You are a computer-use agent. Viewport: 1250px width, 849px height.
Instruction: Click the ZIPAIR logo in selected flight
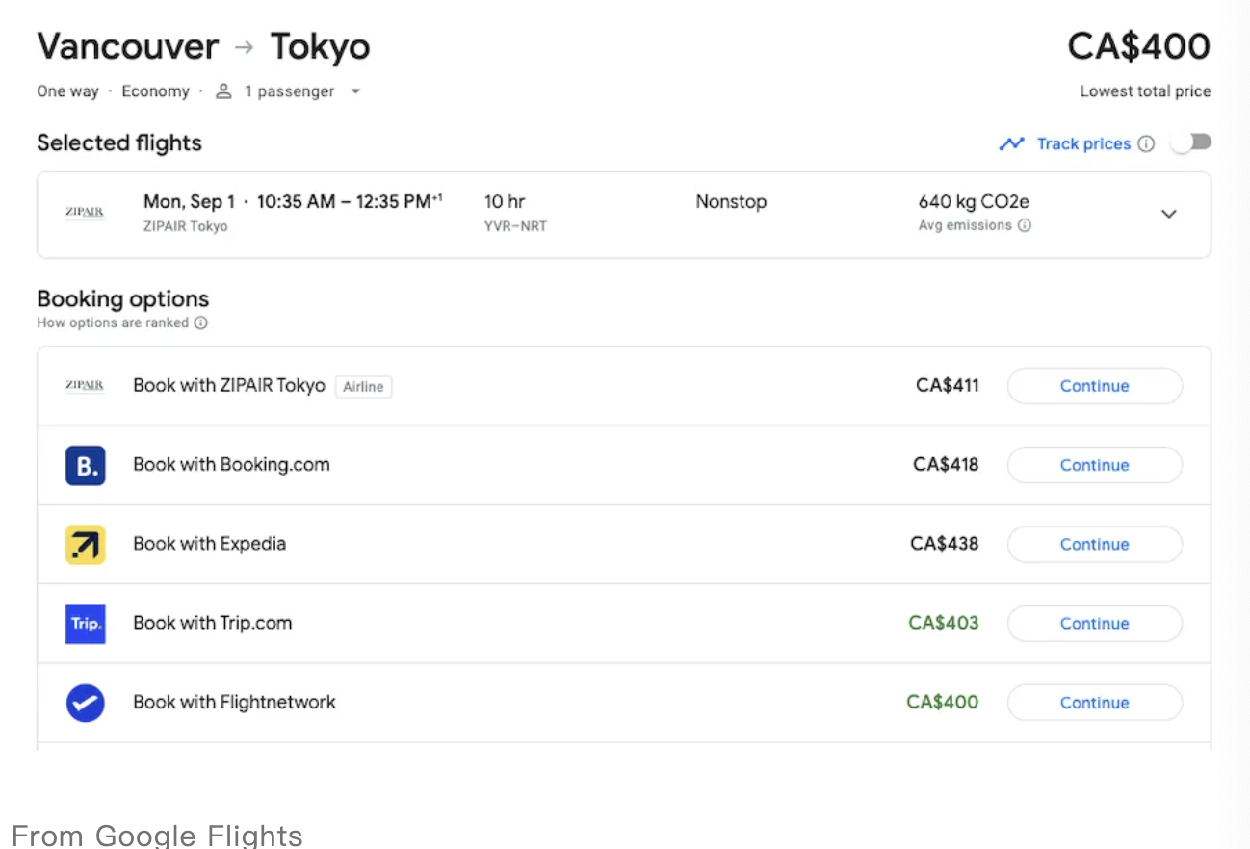click(85, 213)
